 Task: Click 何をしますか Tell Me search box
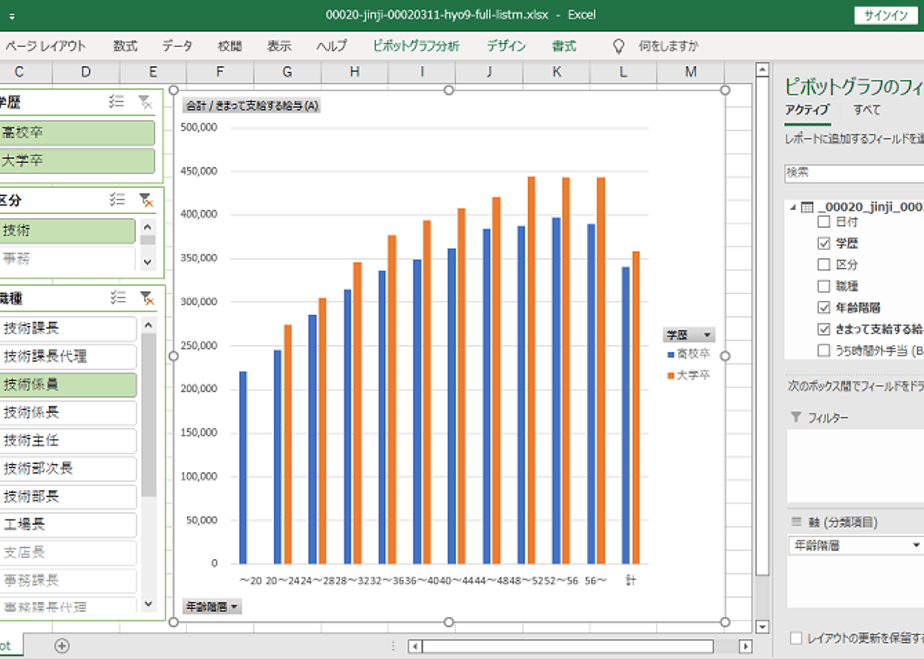[x=668, y=46]
